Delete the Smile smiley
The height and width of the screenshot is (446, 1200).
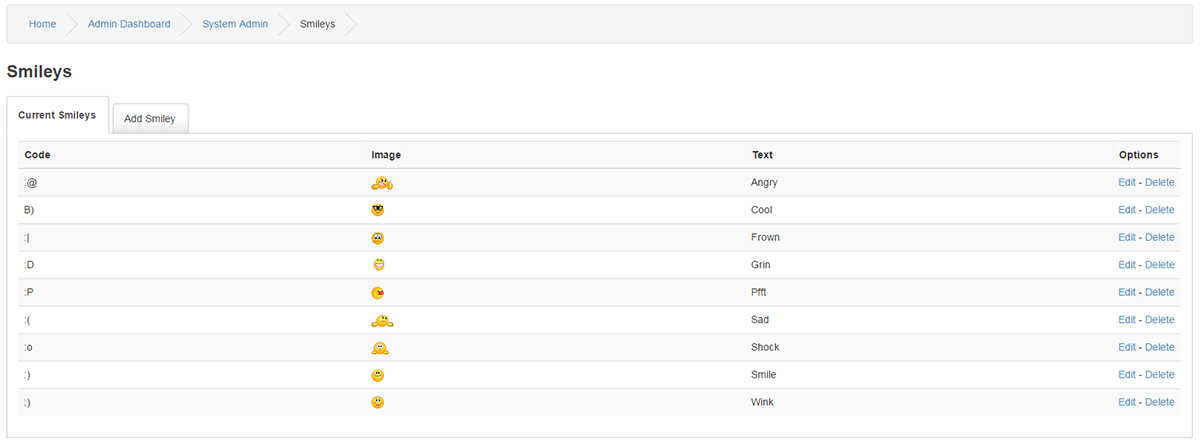[x=1160, y=375]
